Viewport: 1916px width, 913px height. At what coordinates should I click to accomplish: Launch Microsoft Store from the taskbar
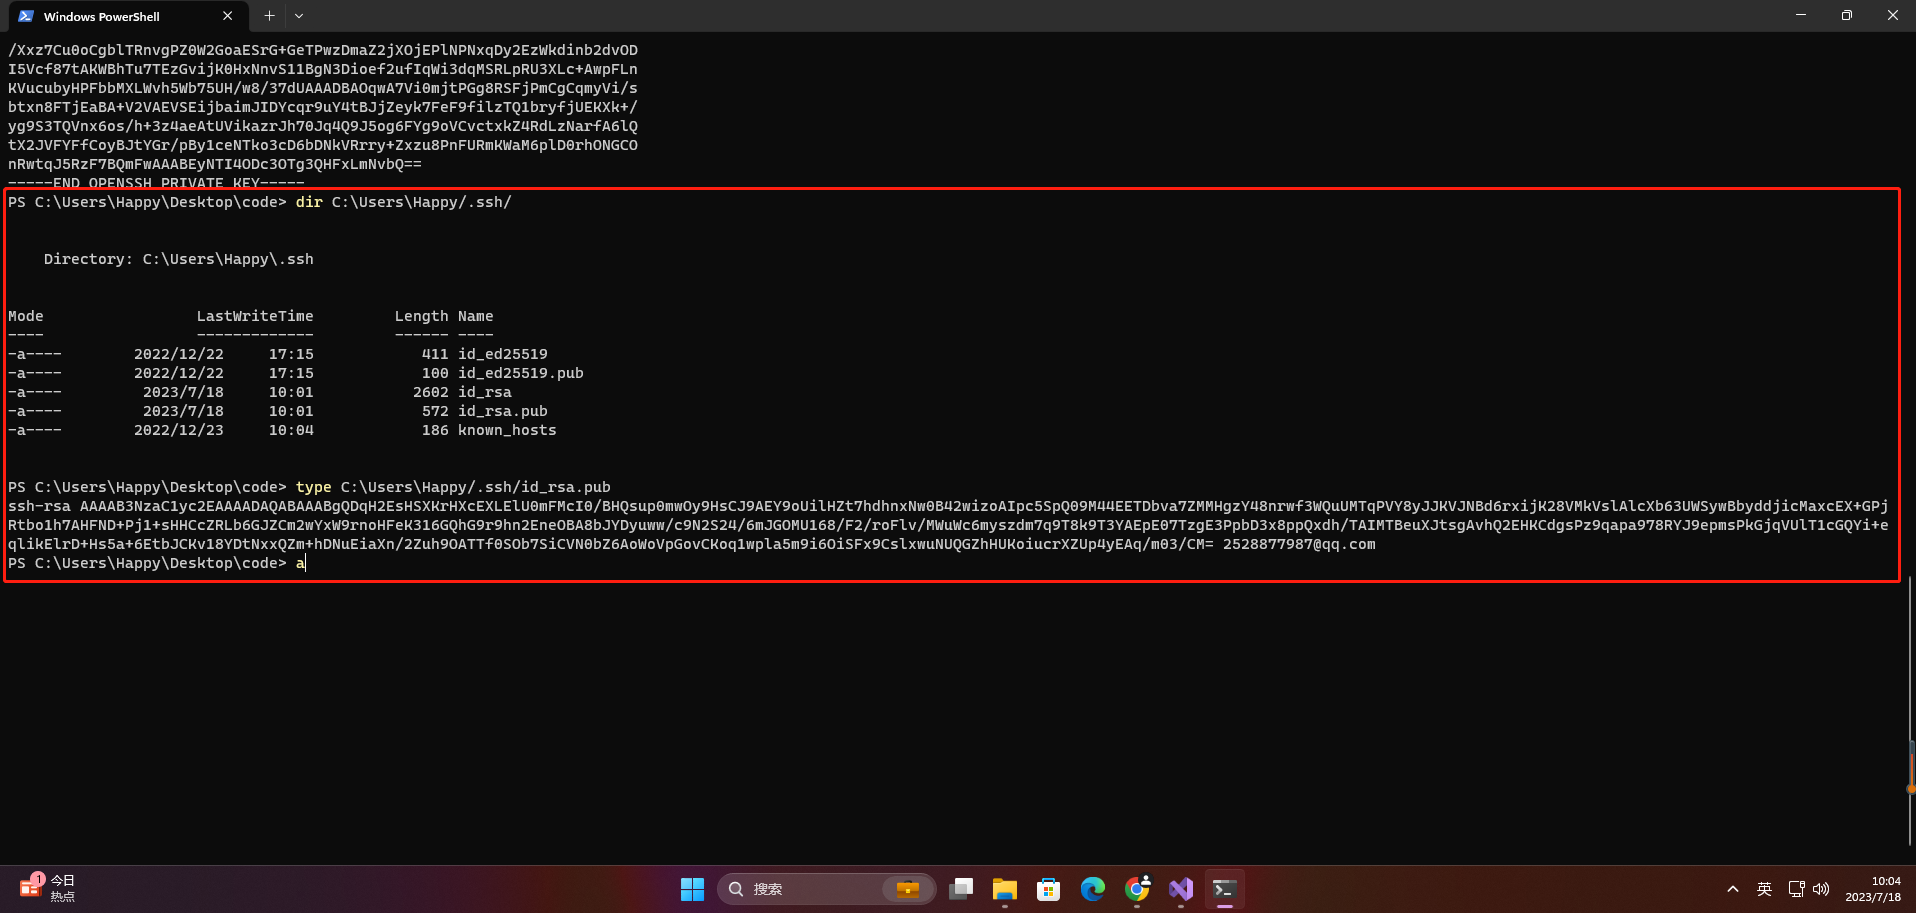1049,889
